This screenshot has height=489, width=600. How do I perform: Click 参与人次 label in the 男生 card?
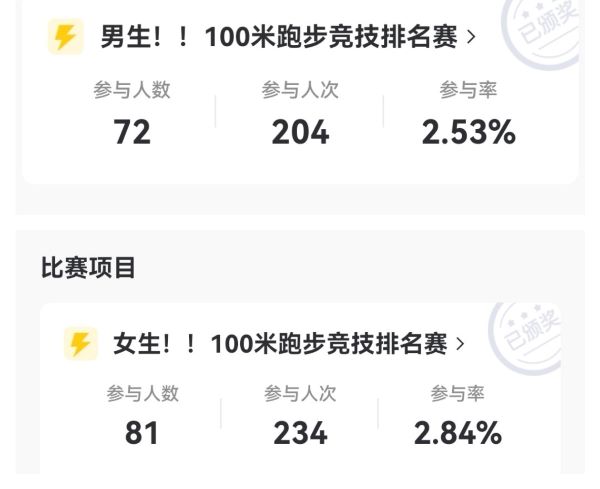(300, 90)
